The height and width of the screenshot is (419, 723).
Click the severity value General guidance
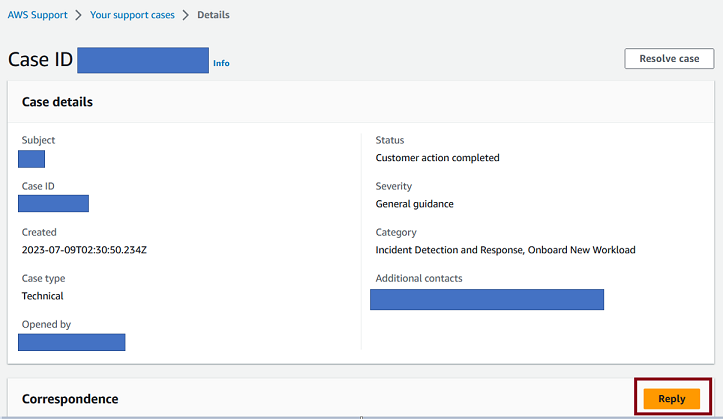coord(414,204)
